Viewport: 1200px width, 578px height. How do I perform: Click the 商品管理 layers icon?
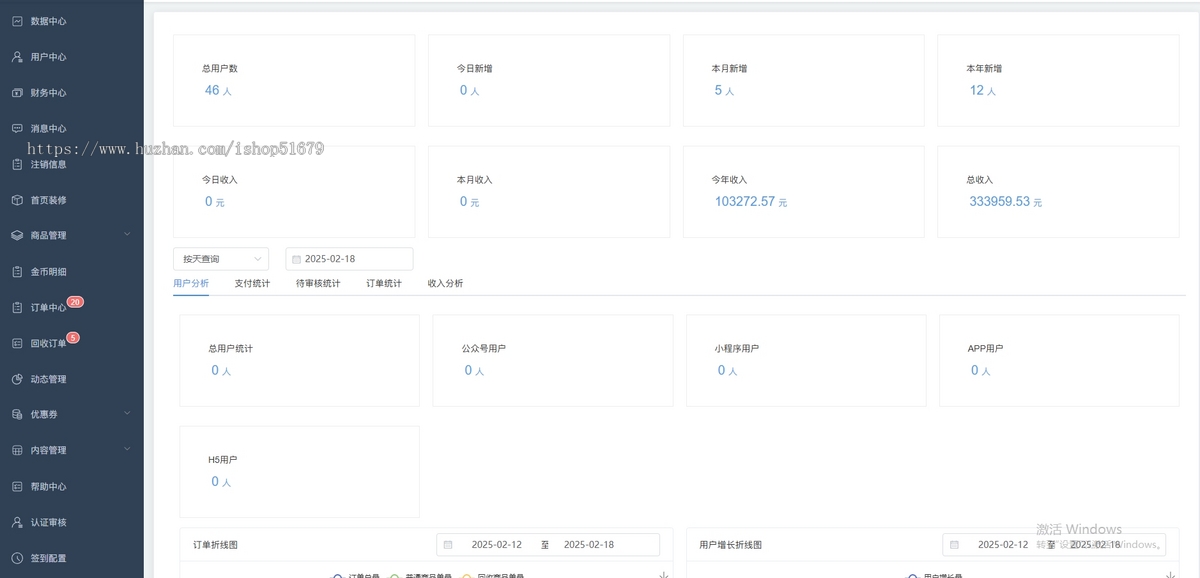point(17,236)
